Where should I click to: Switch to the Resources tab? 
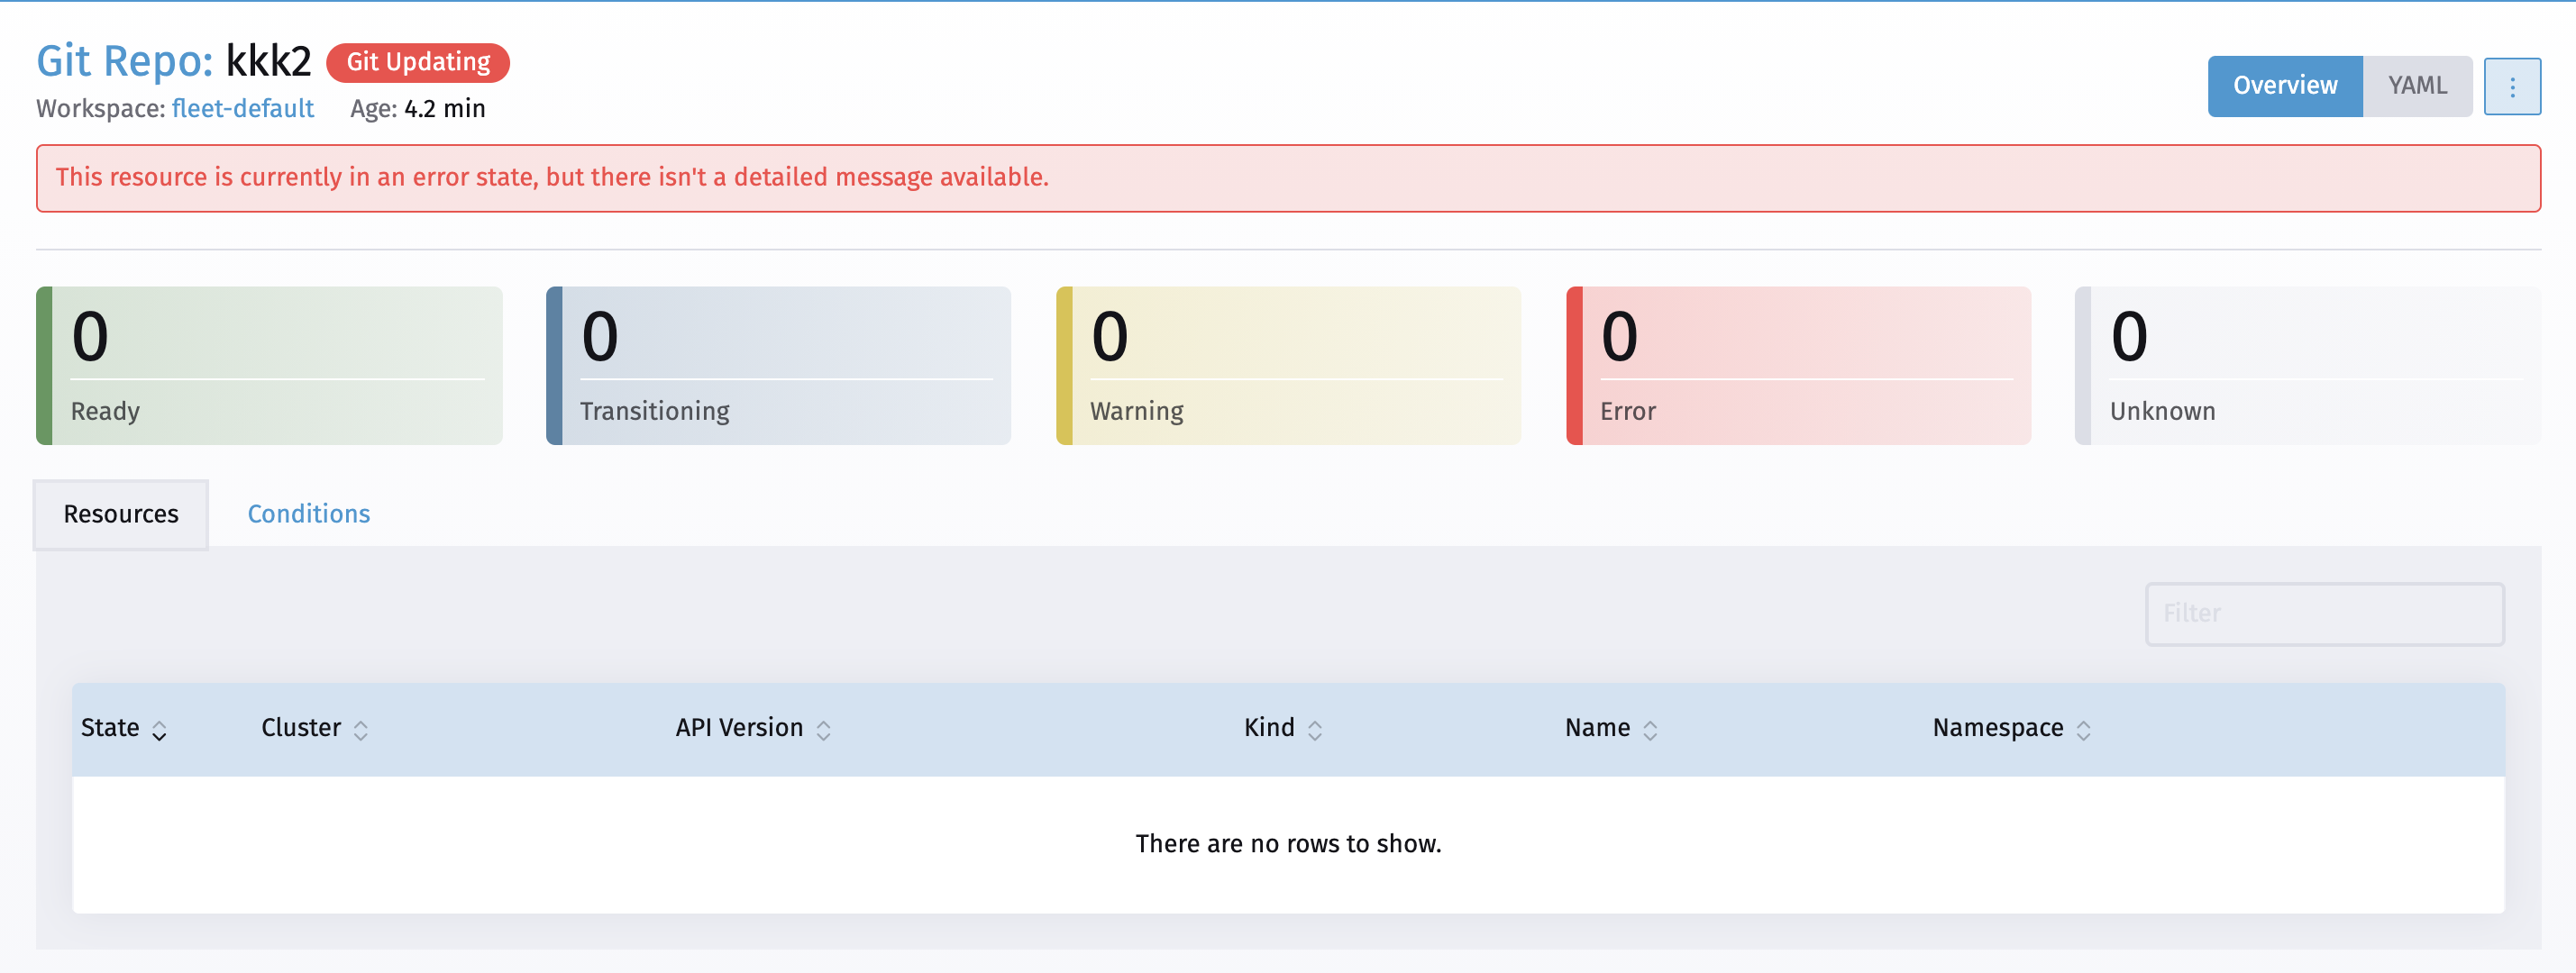pos(120,514)
